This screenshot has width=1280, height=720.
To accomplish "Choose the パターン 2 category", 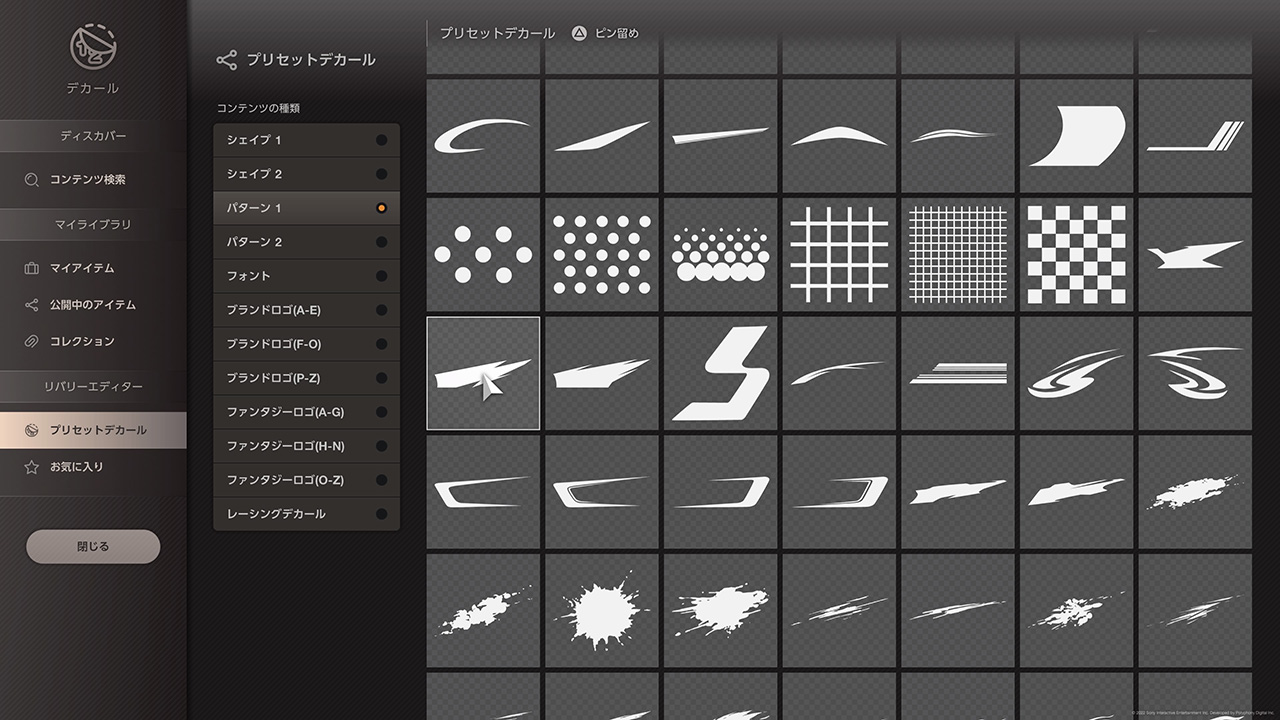I will [306, 242].
